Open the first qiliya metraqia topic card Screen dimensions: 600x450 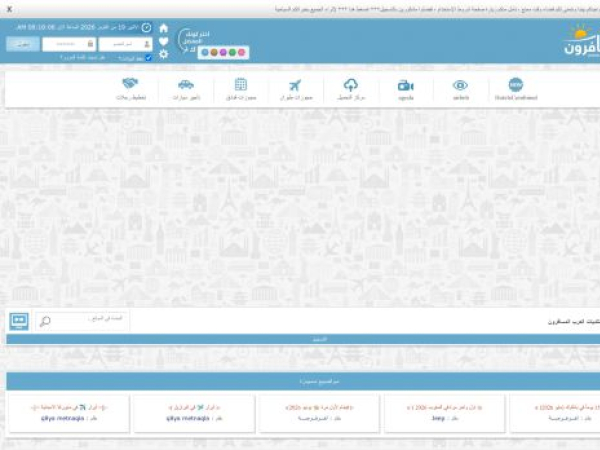(x=69, y=413)
